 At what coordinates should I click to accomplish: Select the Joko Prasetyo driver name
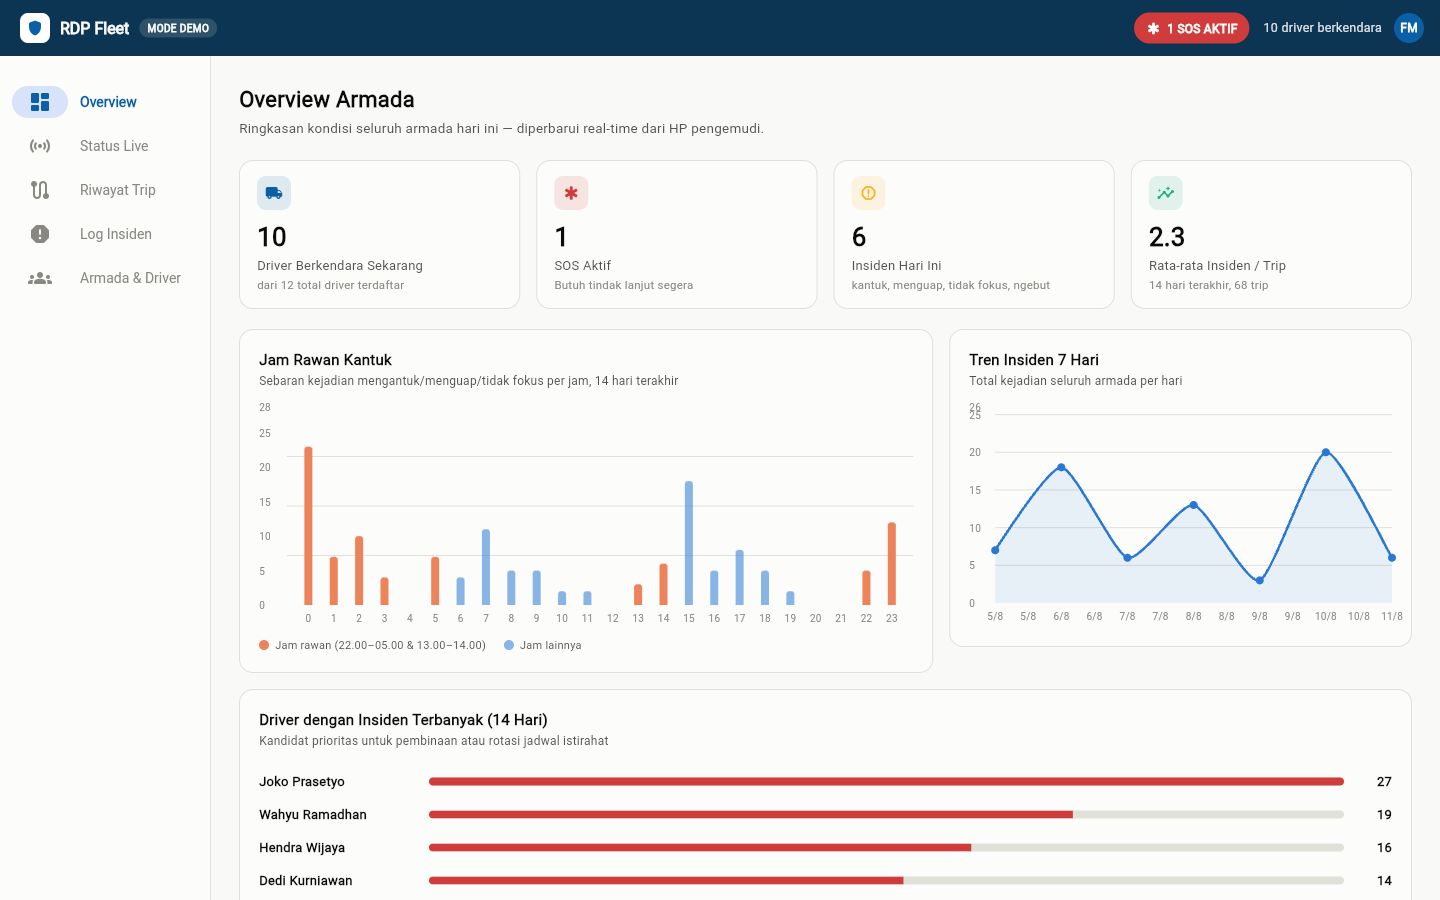pos(302,781)
